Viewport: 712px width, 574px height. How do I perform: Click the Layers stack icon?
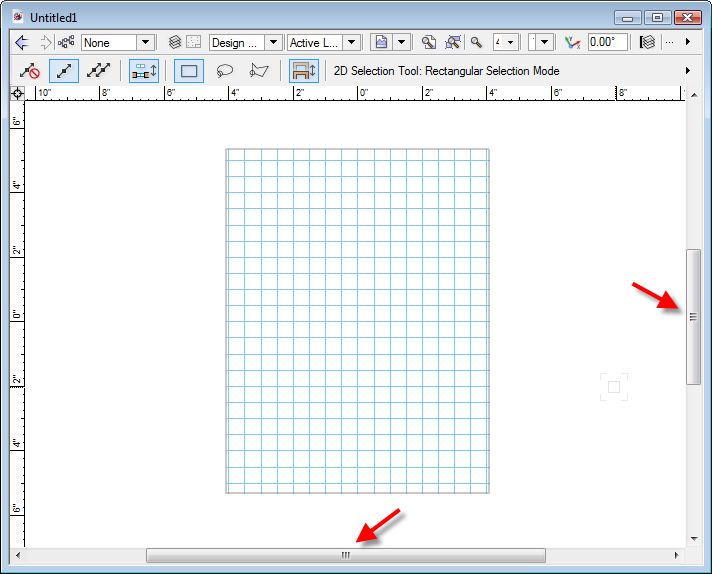pos(175,43)
